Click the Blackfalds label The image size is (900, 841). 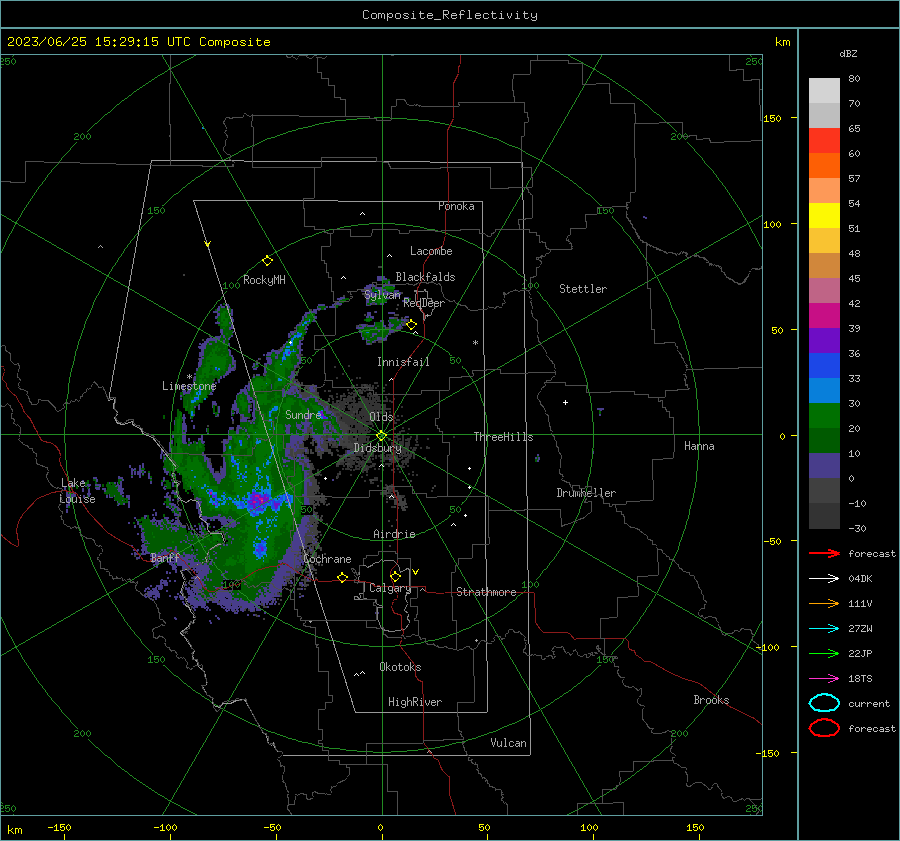[x=425, y=277]
